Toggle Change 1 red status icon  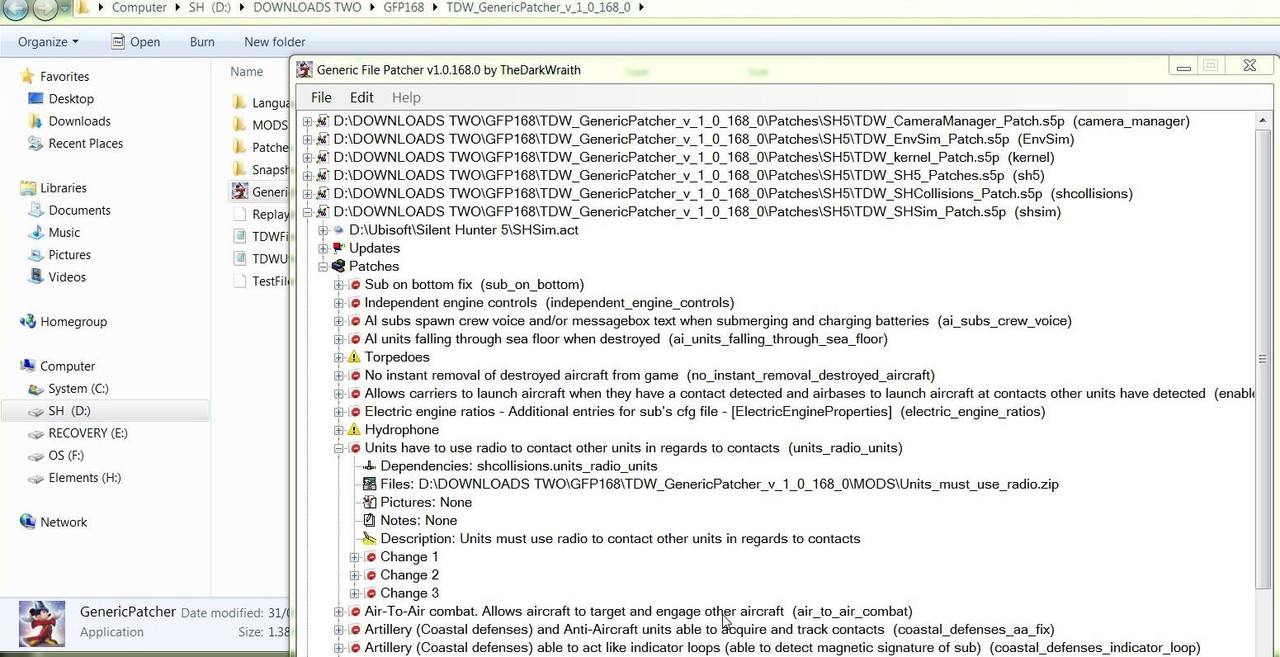click(x=370, y=557)
